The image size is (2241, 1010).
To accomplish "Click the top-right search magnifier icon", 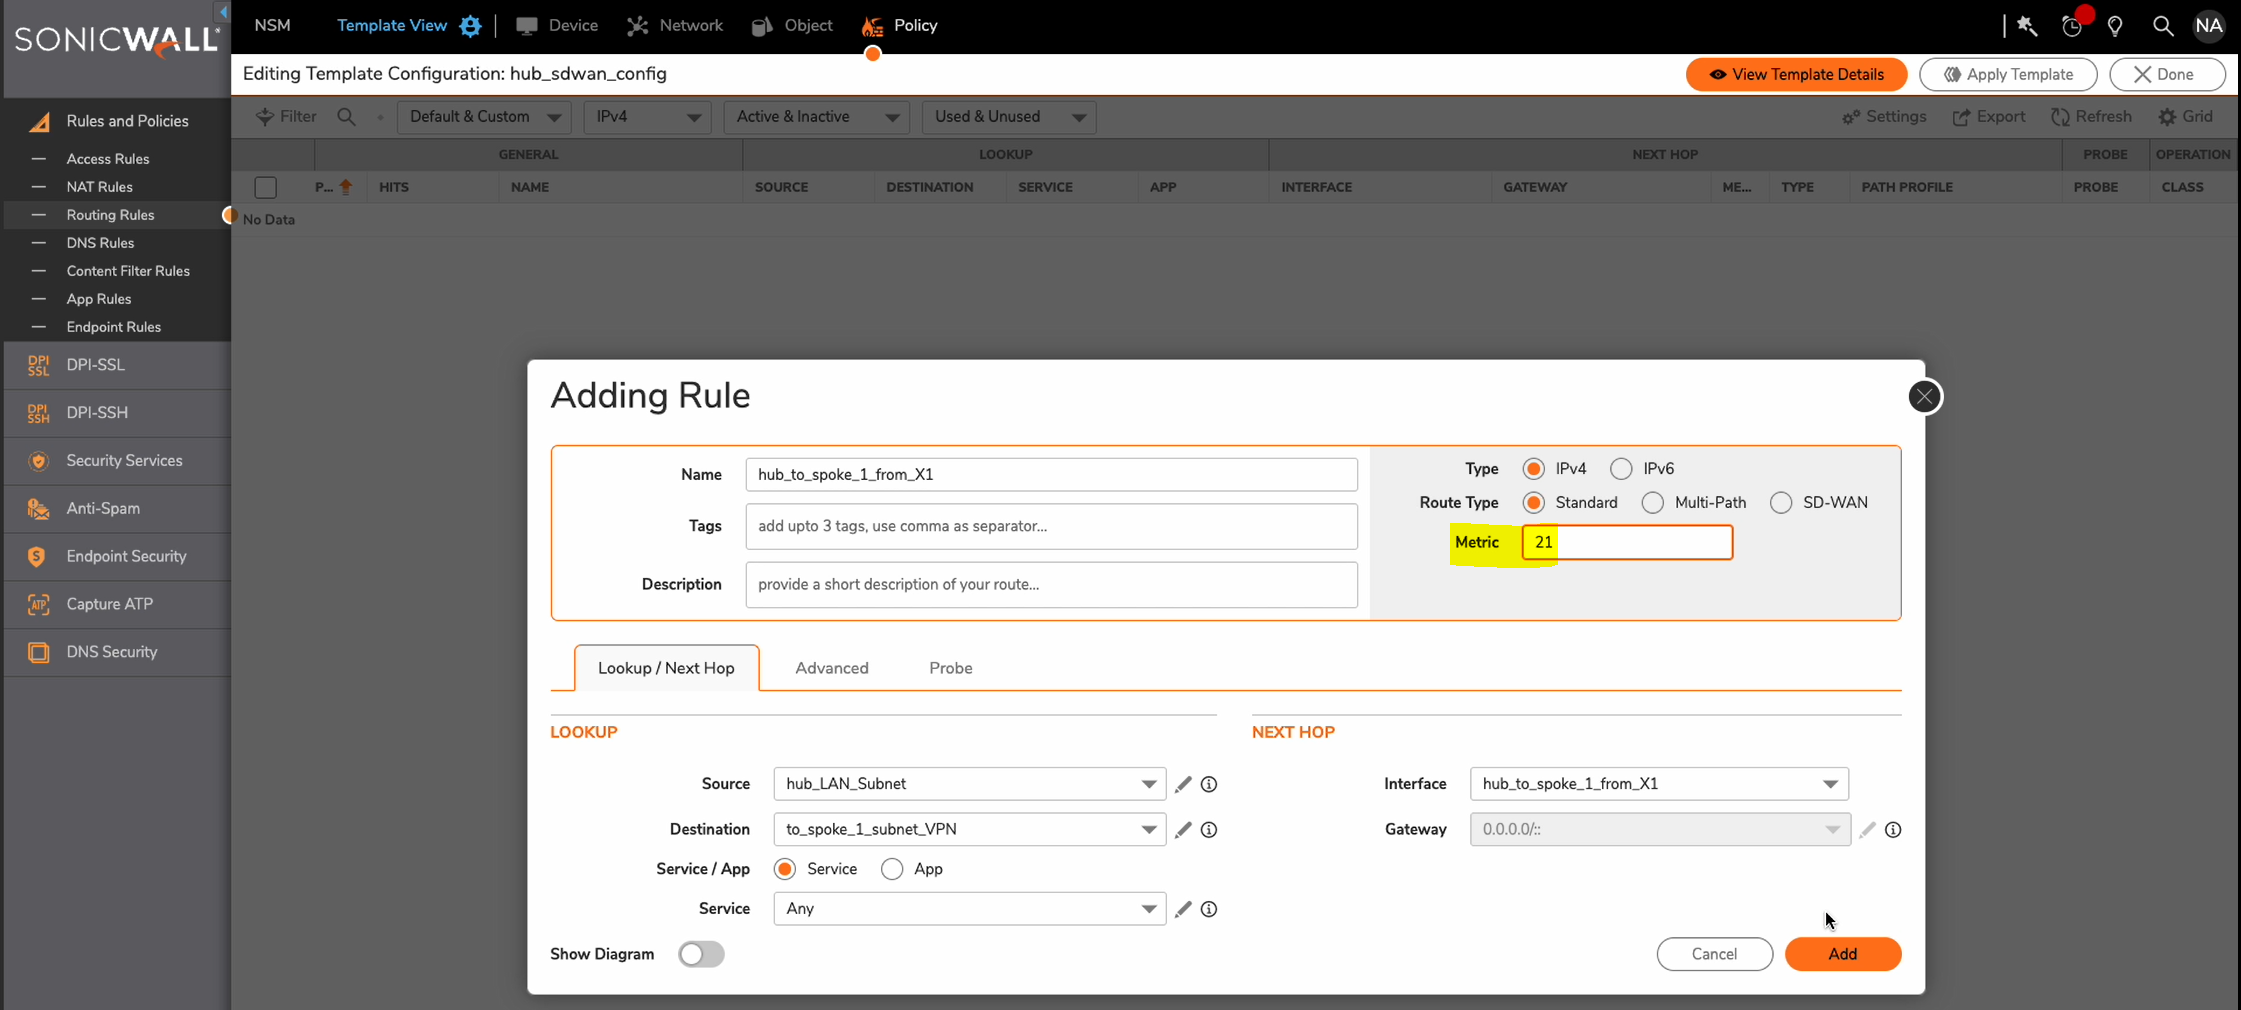I will click(x=2162, y=26).
